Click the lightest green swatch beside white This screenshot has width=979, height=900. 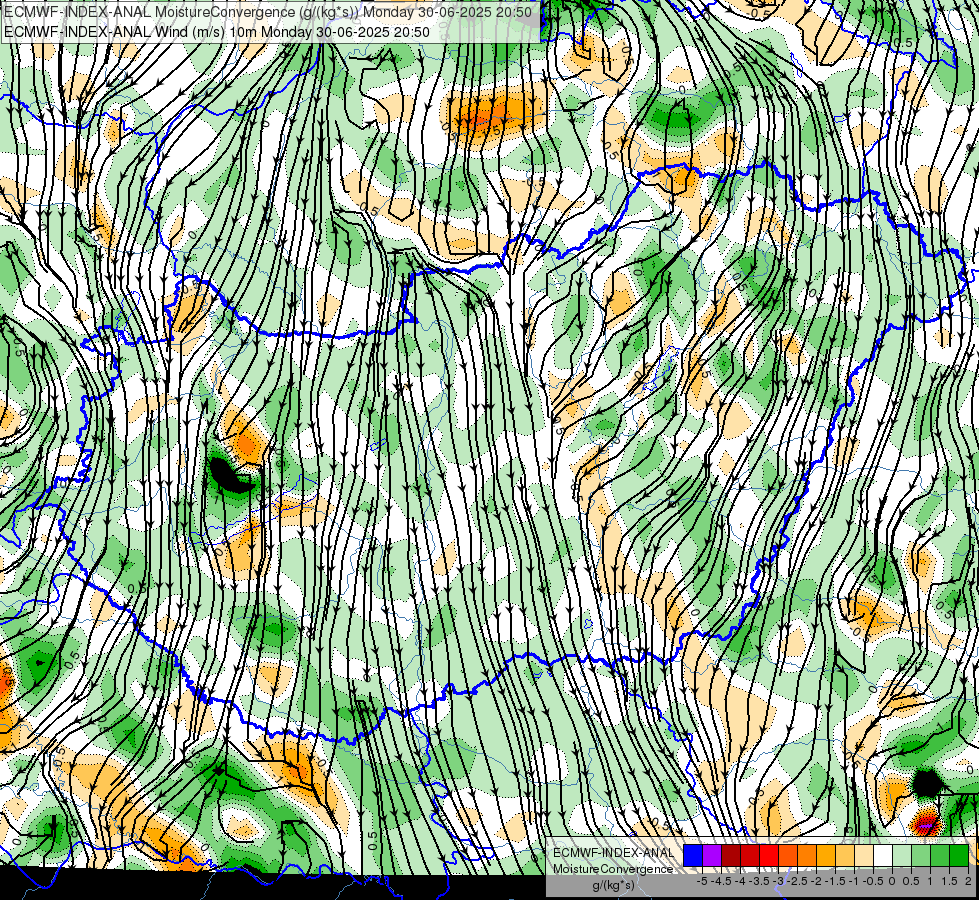click(x=902, y=855)
